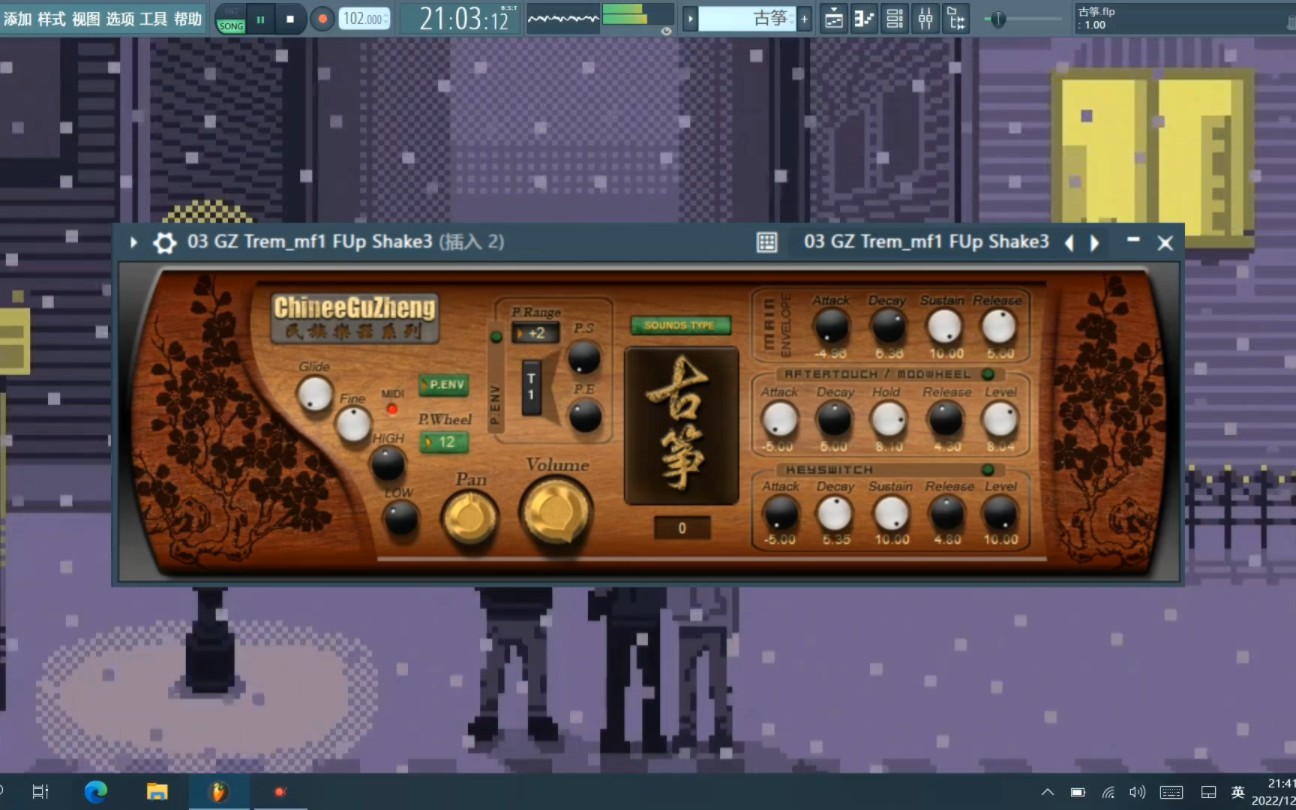Click Main Envelope Release knob
This screenshot has height=810, width=1296.
click(998, 326)
